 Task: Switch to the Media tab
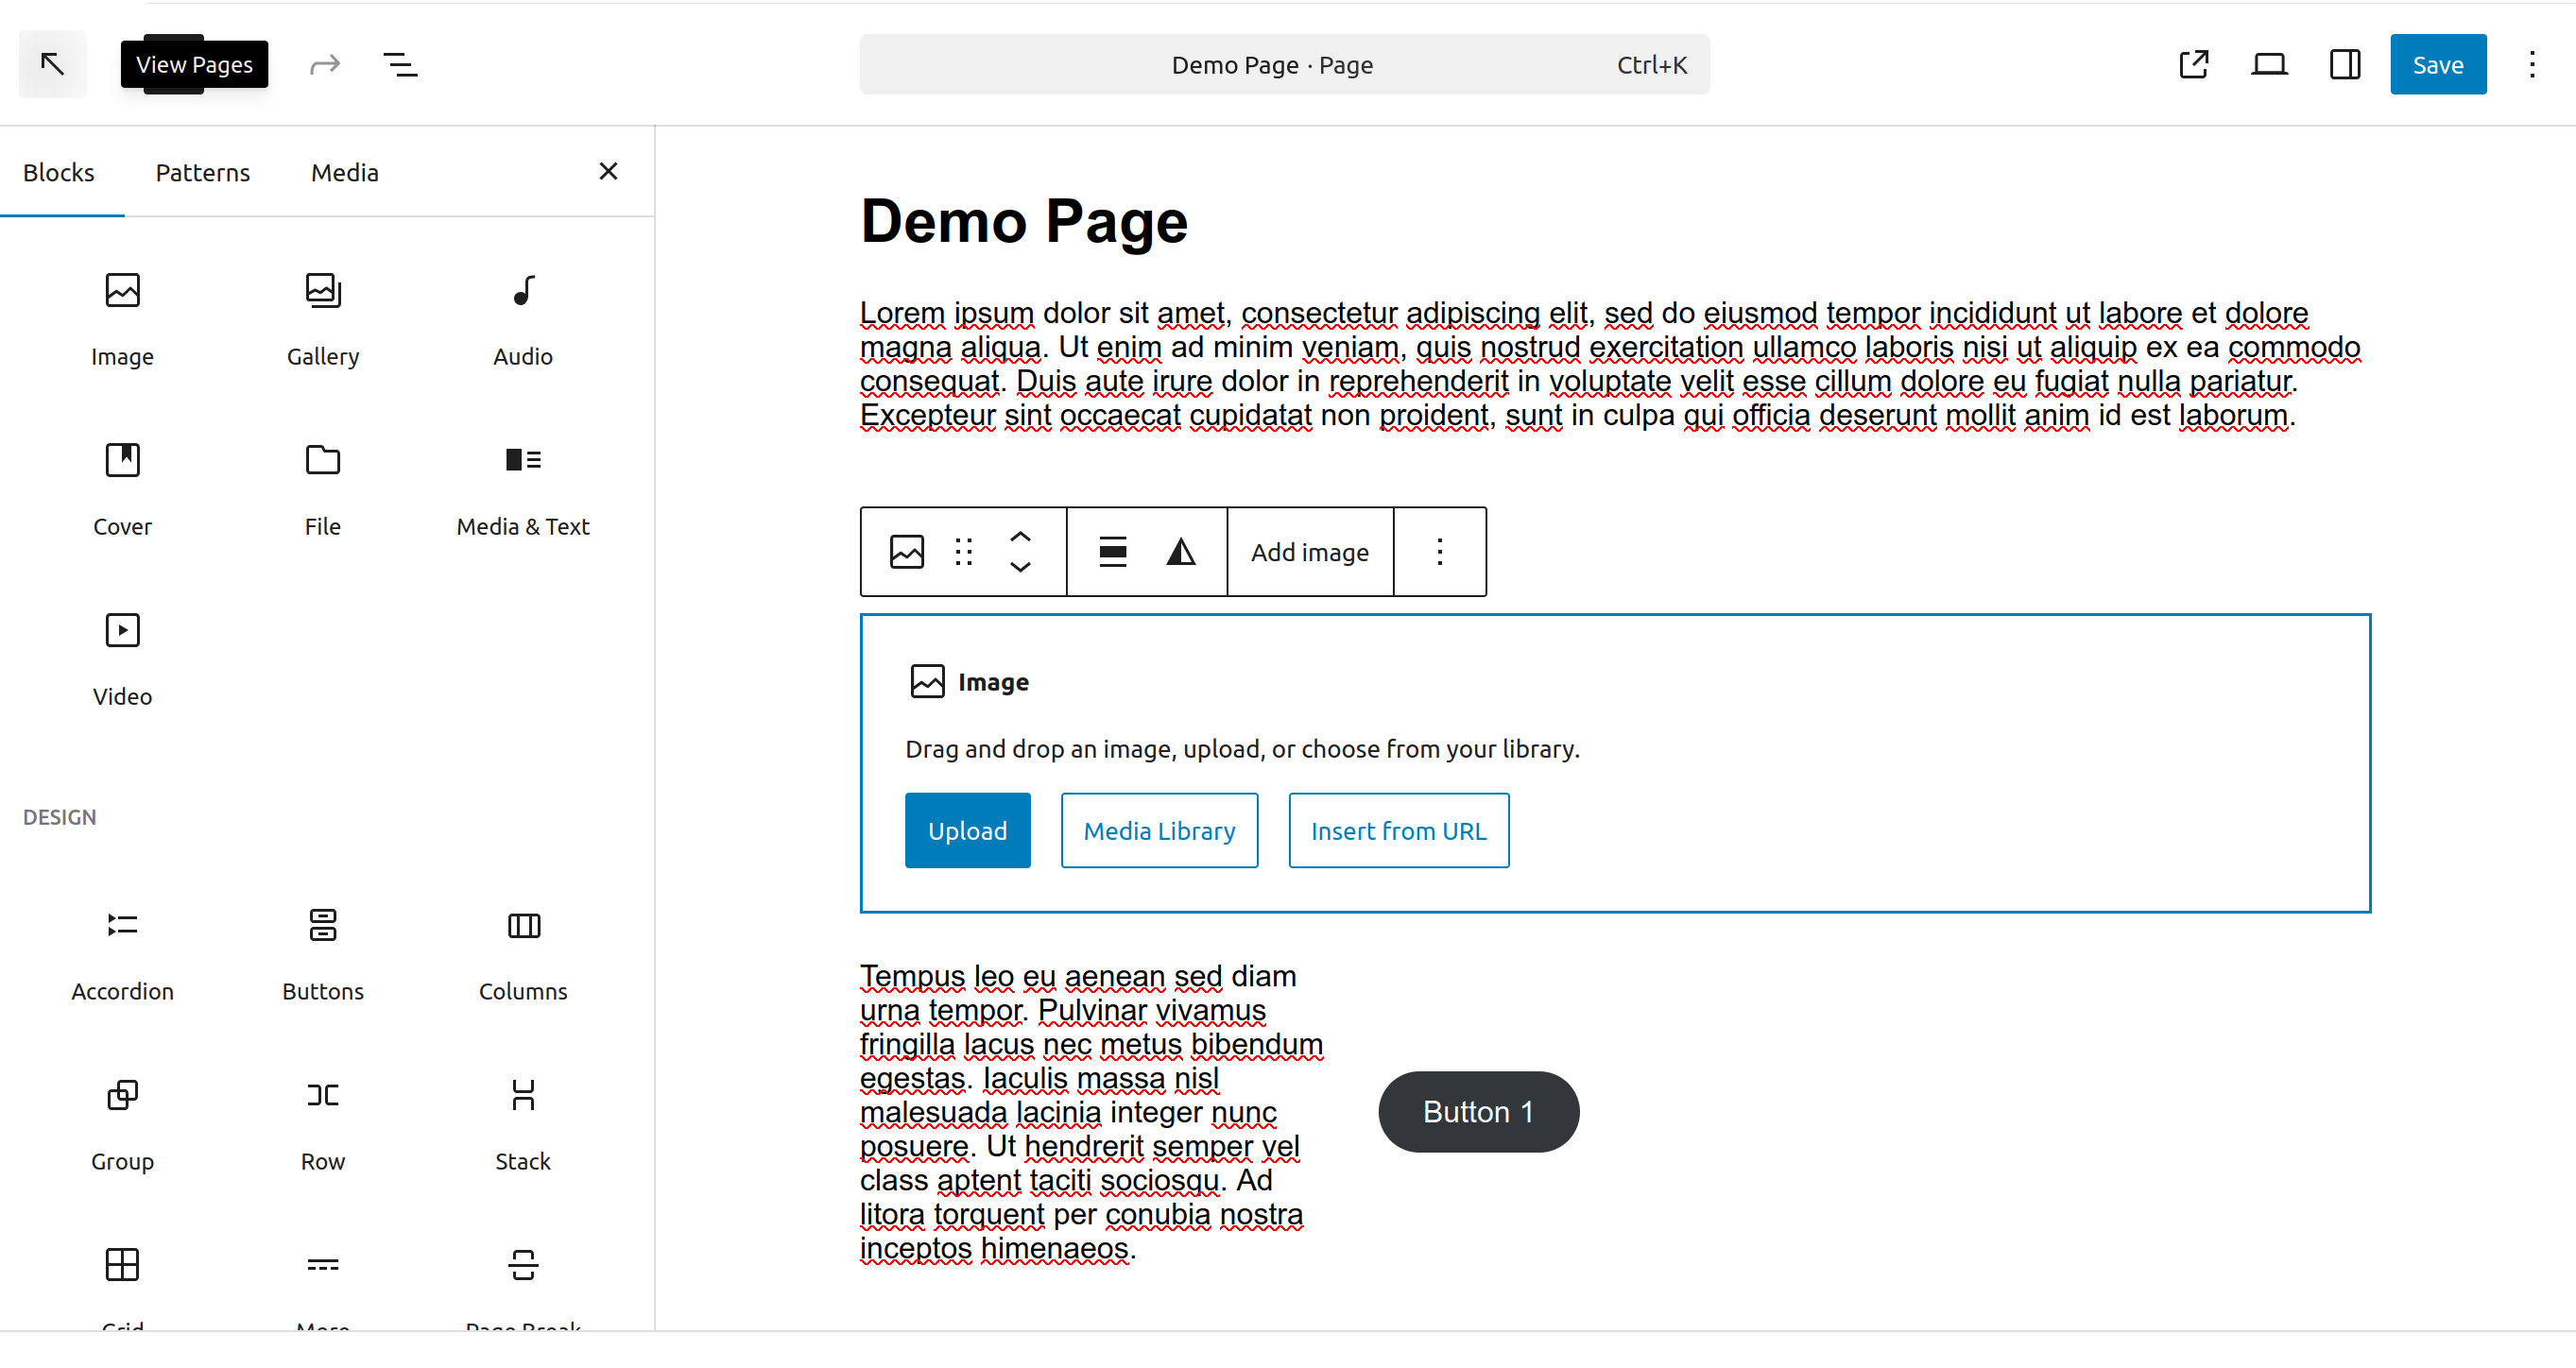coord(344,172)
